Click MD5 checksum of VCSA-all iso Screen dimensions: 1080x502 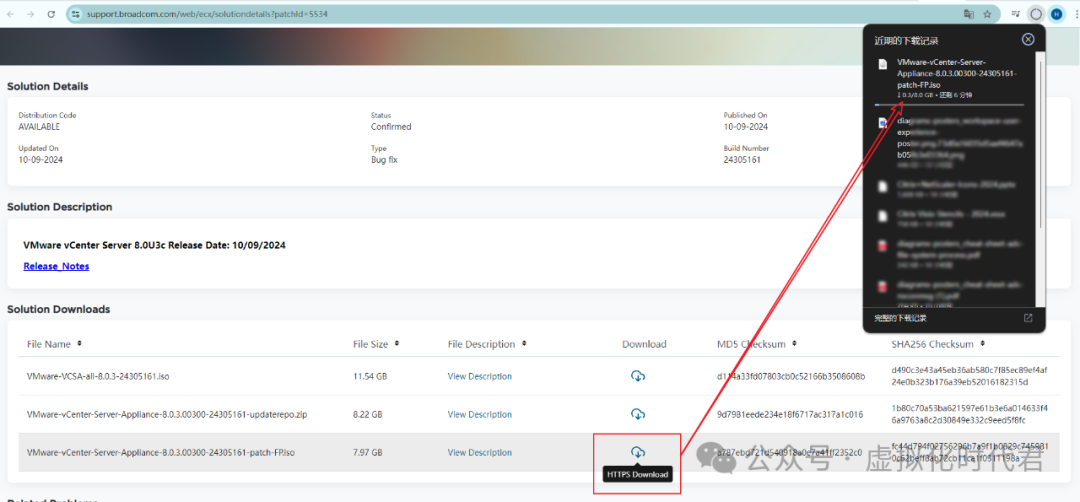[x=791, y=377]
